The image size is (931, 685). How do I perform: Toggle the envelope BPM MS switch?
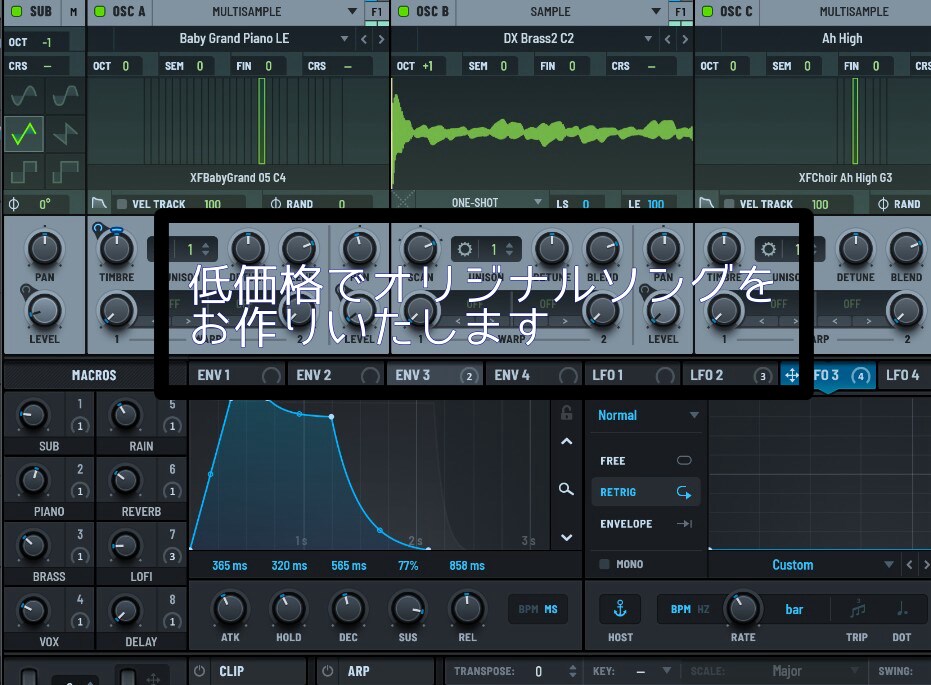538,609
